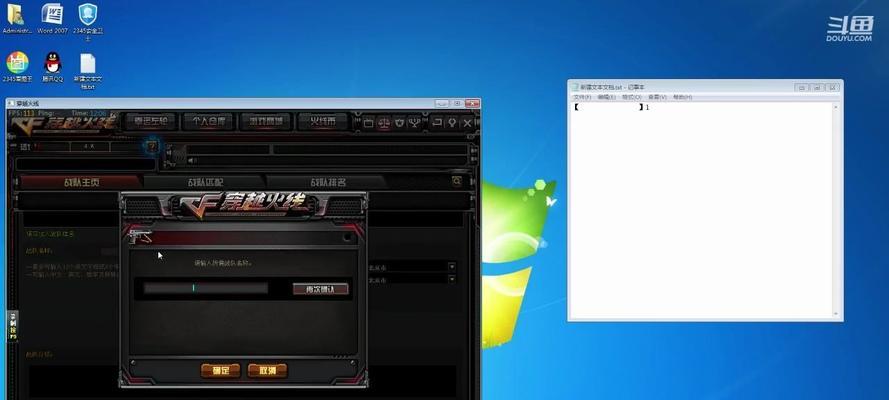Click the Notepad scrollbar down arrow
This screenshot has height=400, width=889.
pos(836,314)
